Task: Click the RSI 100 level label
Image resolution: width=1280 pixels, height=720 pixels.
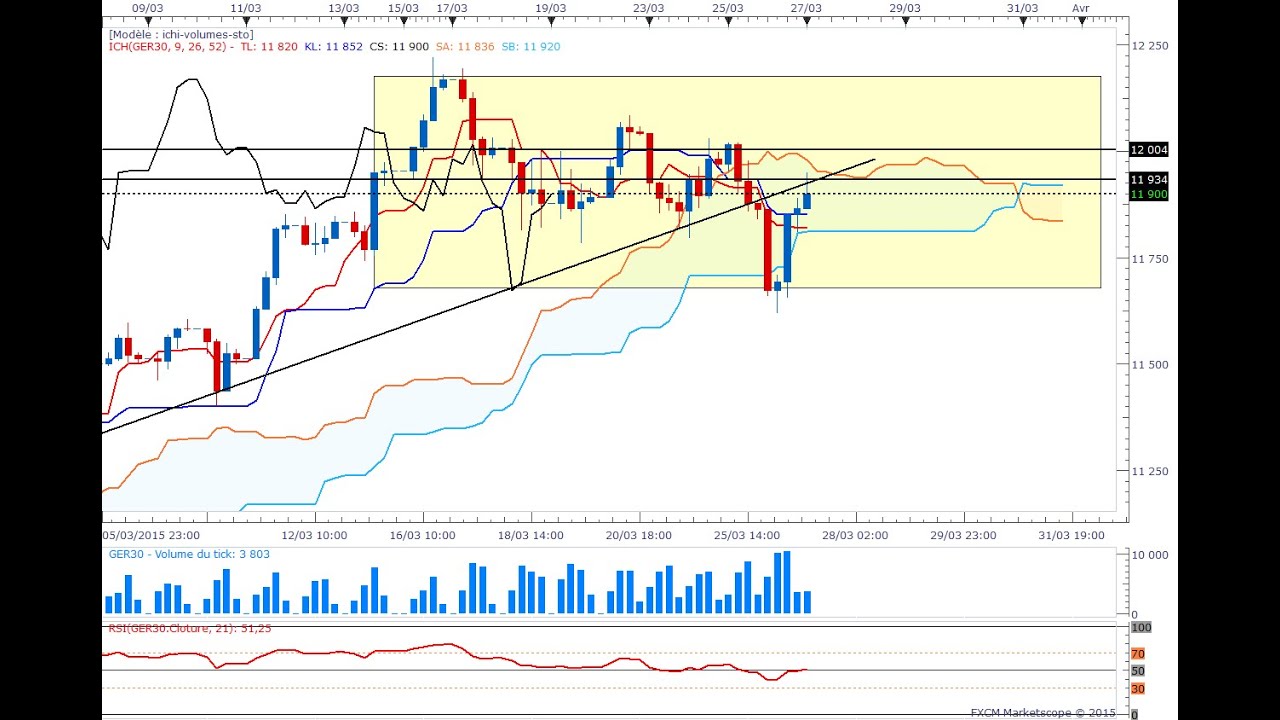Action: pos(1141,627)
